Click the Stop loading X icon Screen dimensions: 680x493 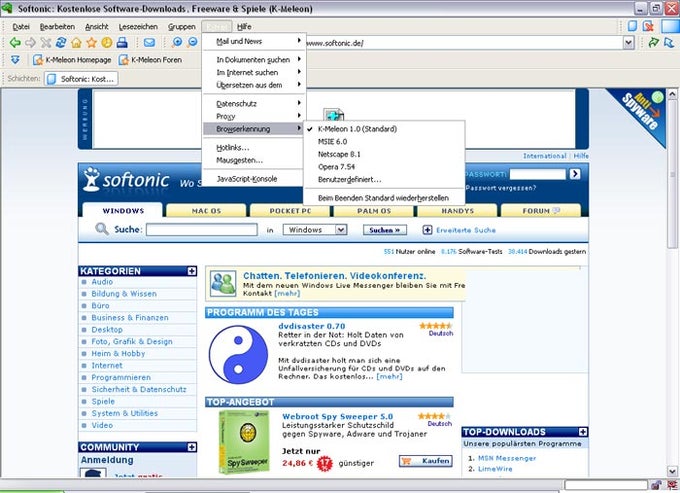46,42
